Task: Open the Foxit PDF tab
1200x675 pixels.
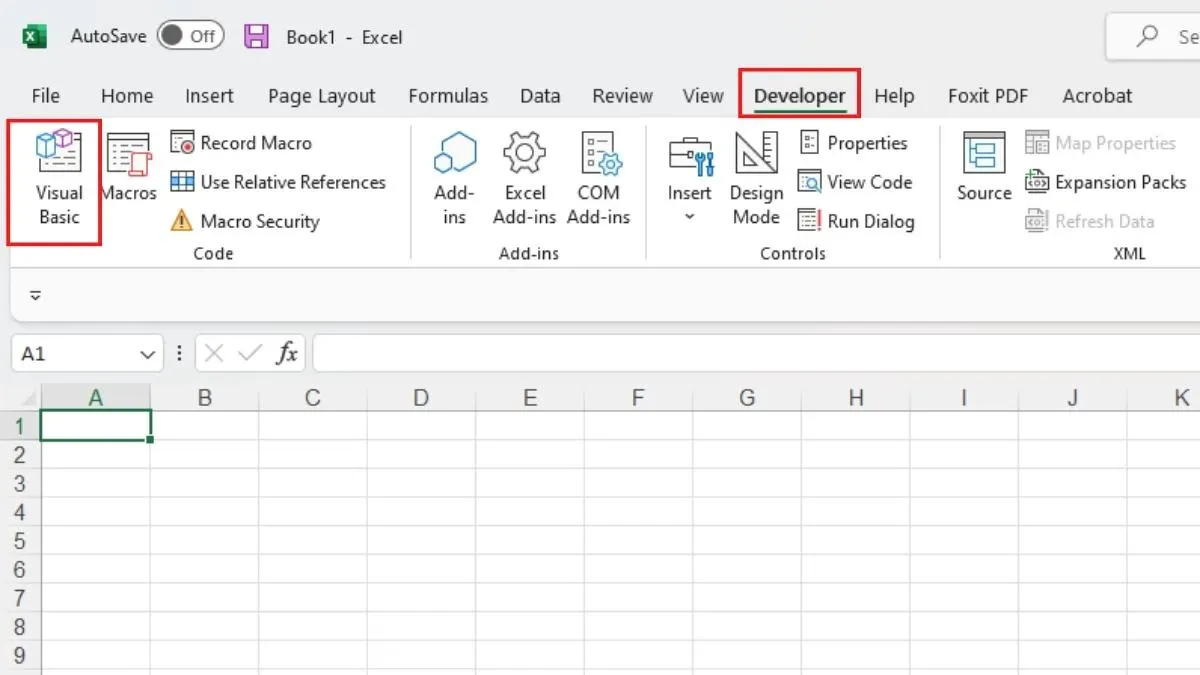Action: [x=987, y=95]
